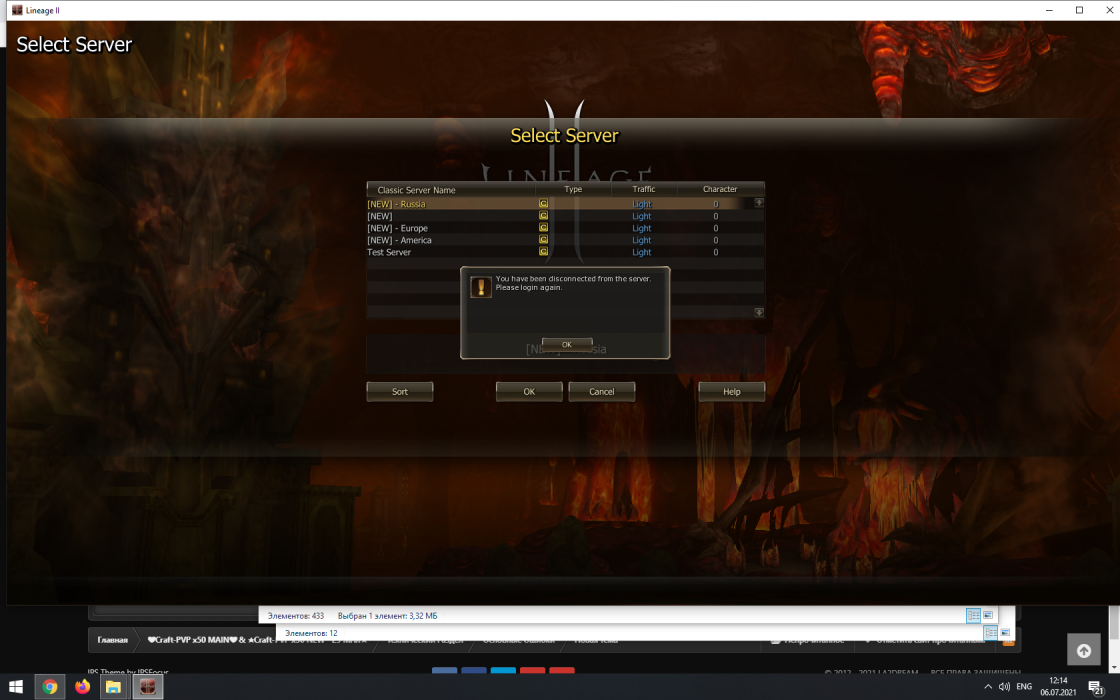The image size is (1120, 700).
Task: Click the Sort button
Action: tap(400, 392)
